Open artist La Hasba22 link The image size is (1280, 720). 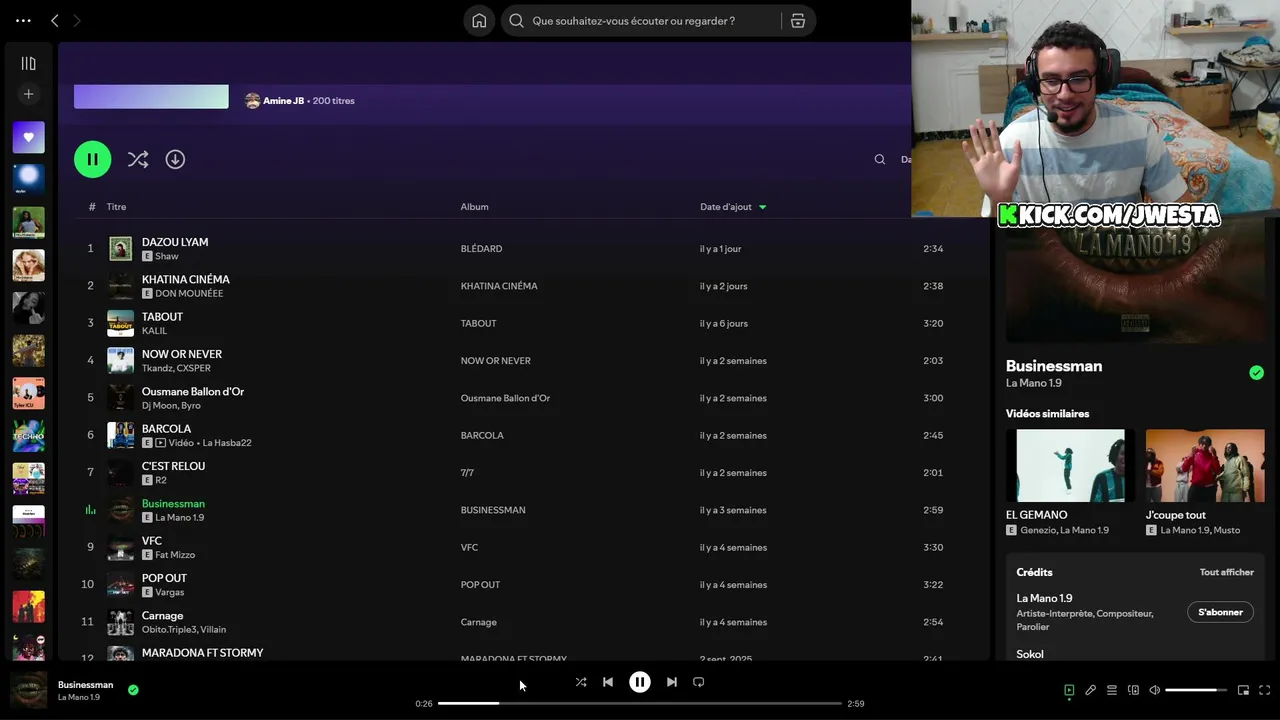227,443
